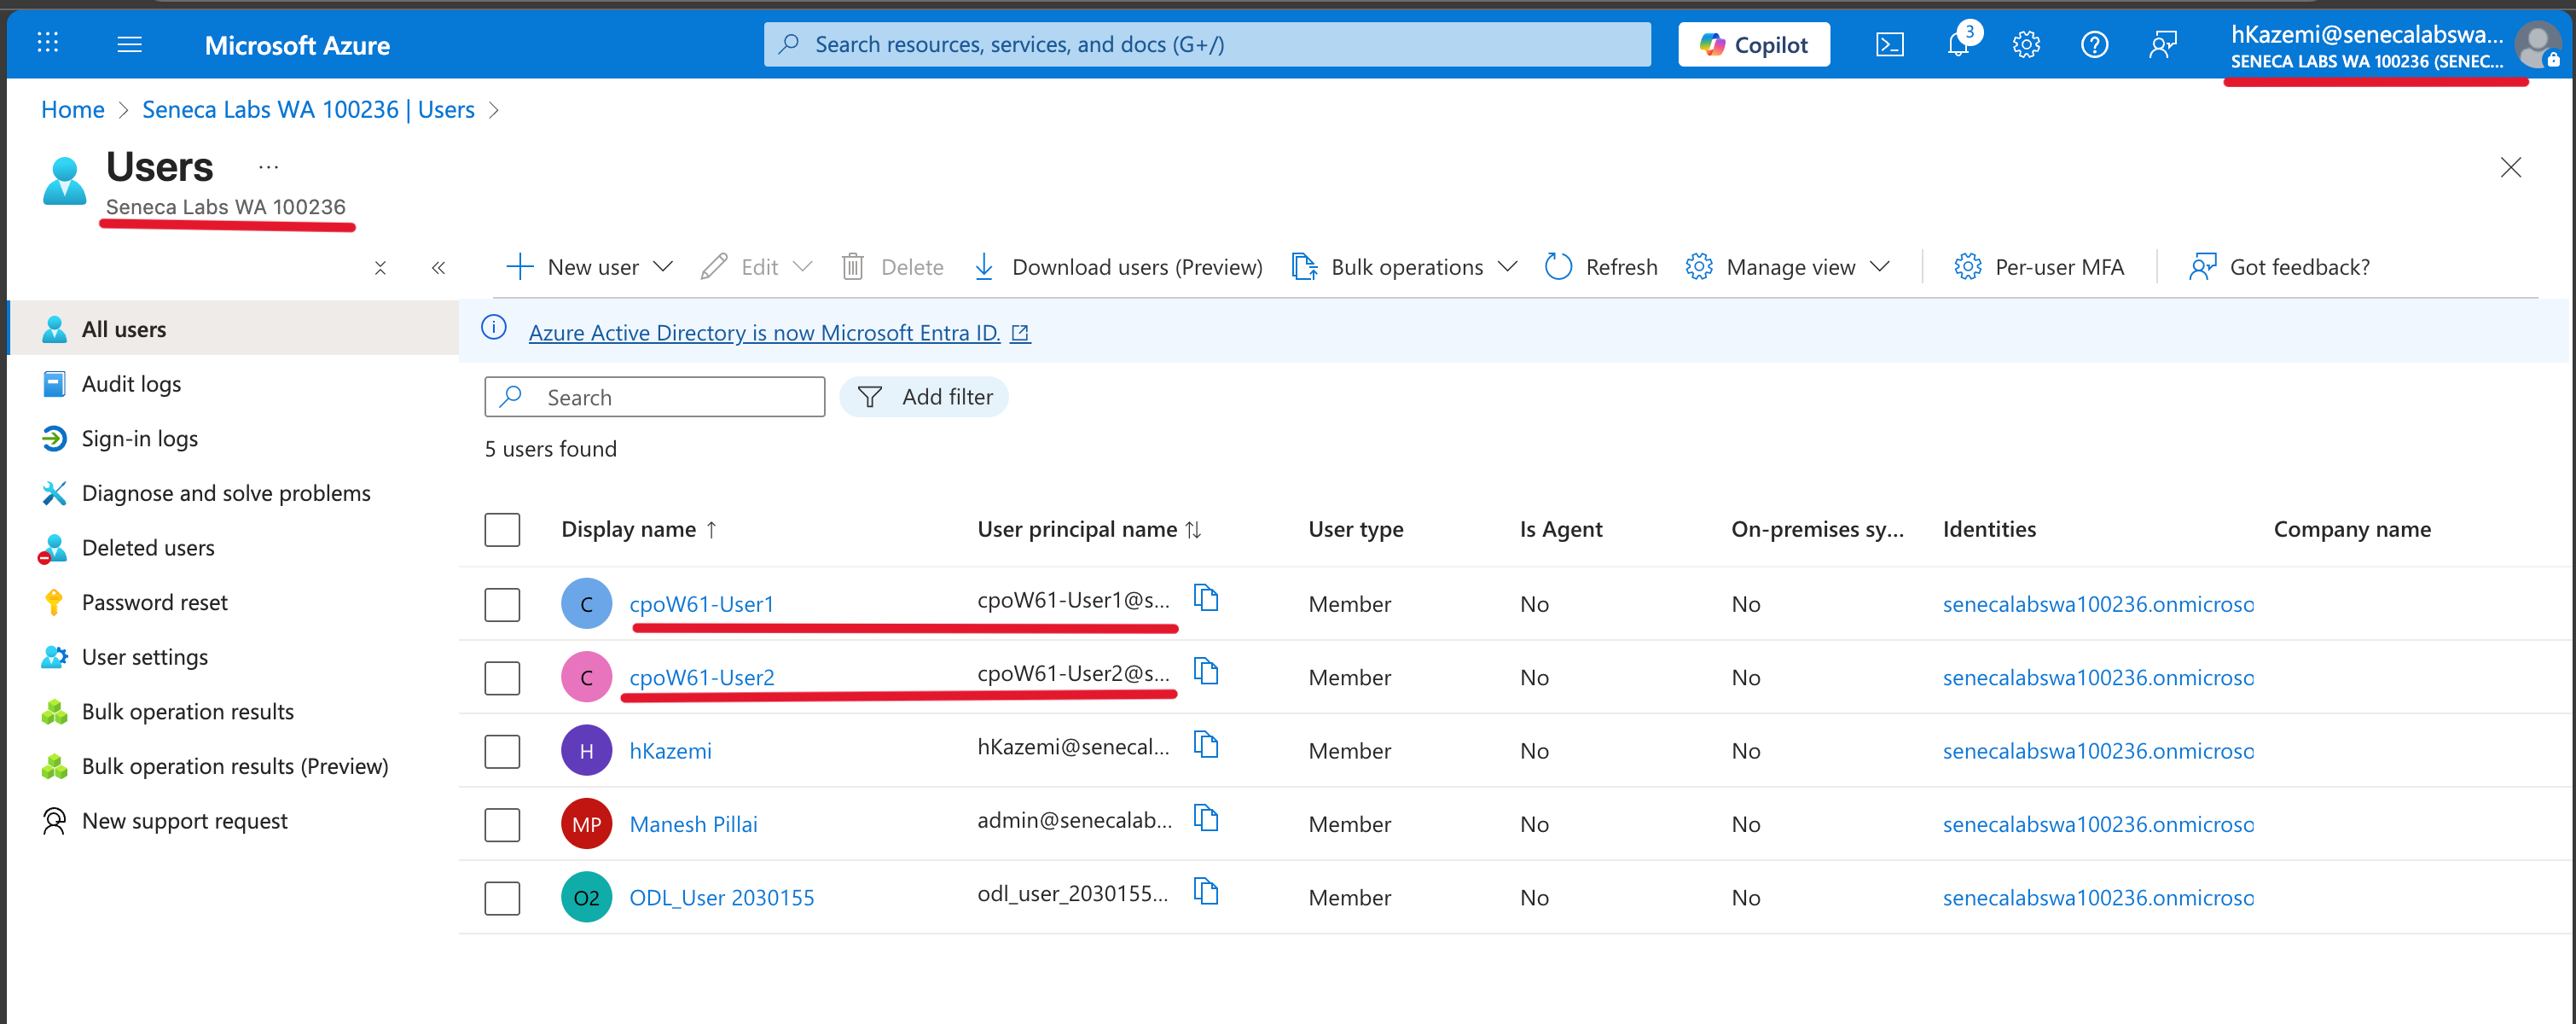
Task: Click Got feedback? button
Action: coord(2279,267)
